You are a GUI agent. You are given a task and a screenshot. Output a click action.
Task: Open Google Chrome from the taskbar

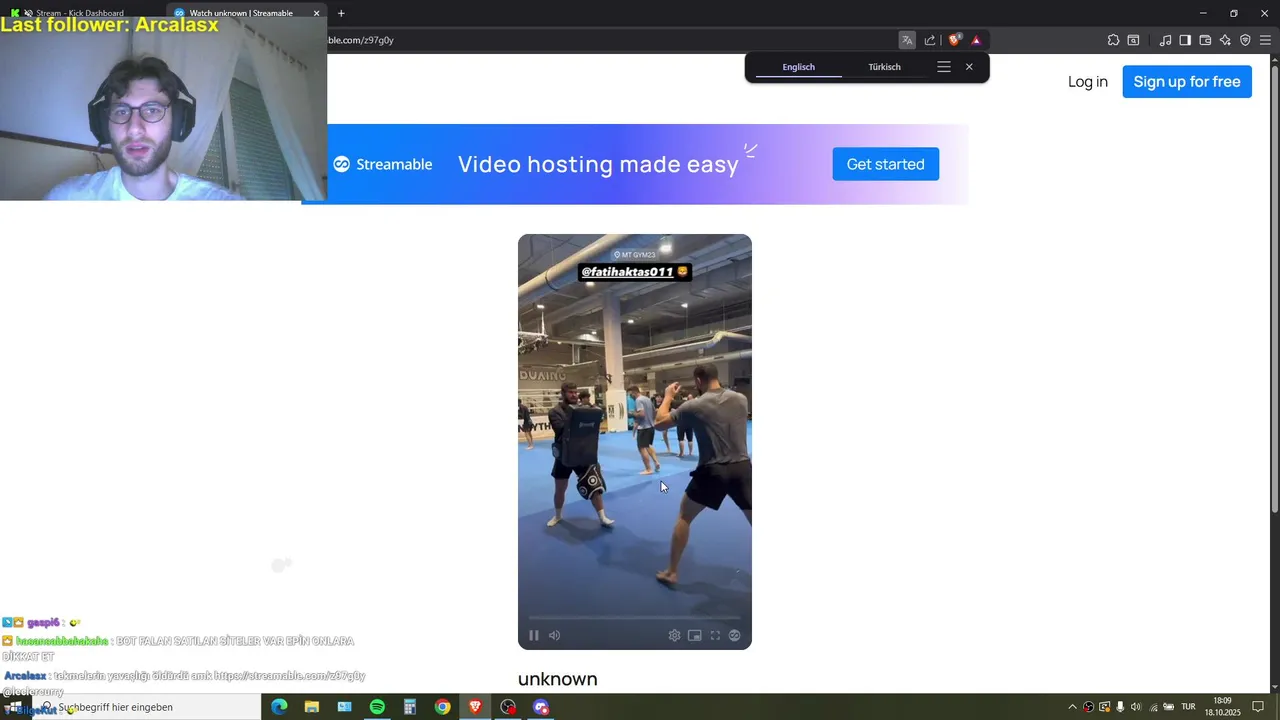click(442, 707)
